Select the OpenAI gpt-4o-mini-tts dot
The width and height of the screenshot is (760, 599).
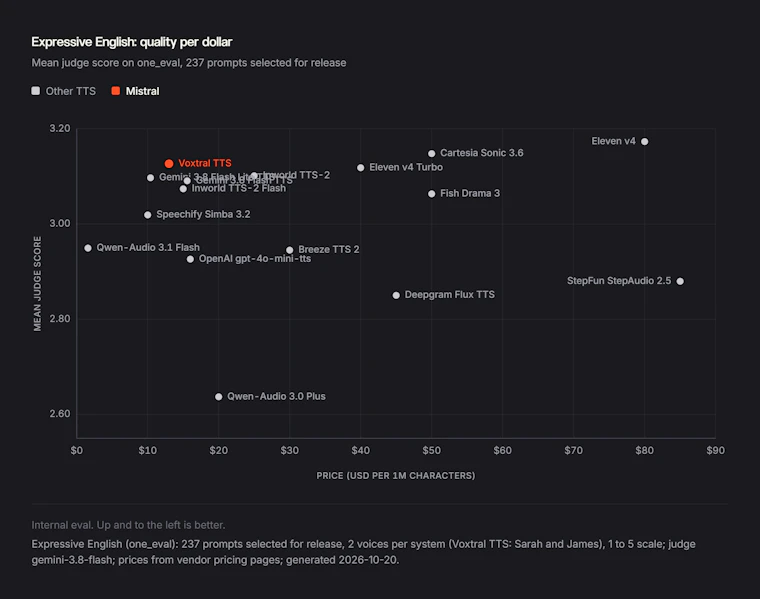pyautogui.click(x=190, y=259)
